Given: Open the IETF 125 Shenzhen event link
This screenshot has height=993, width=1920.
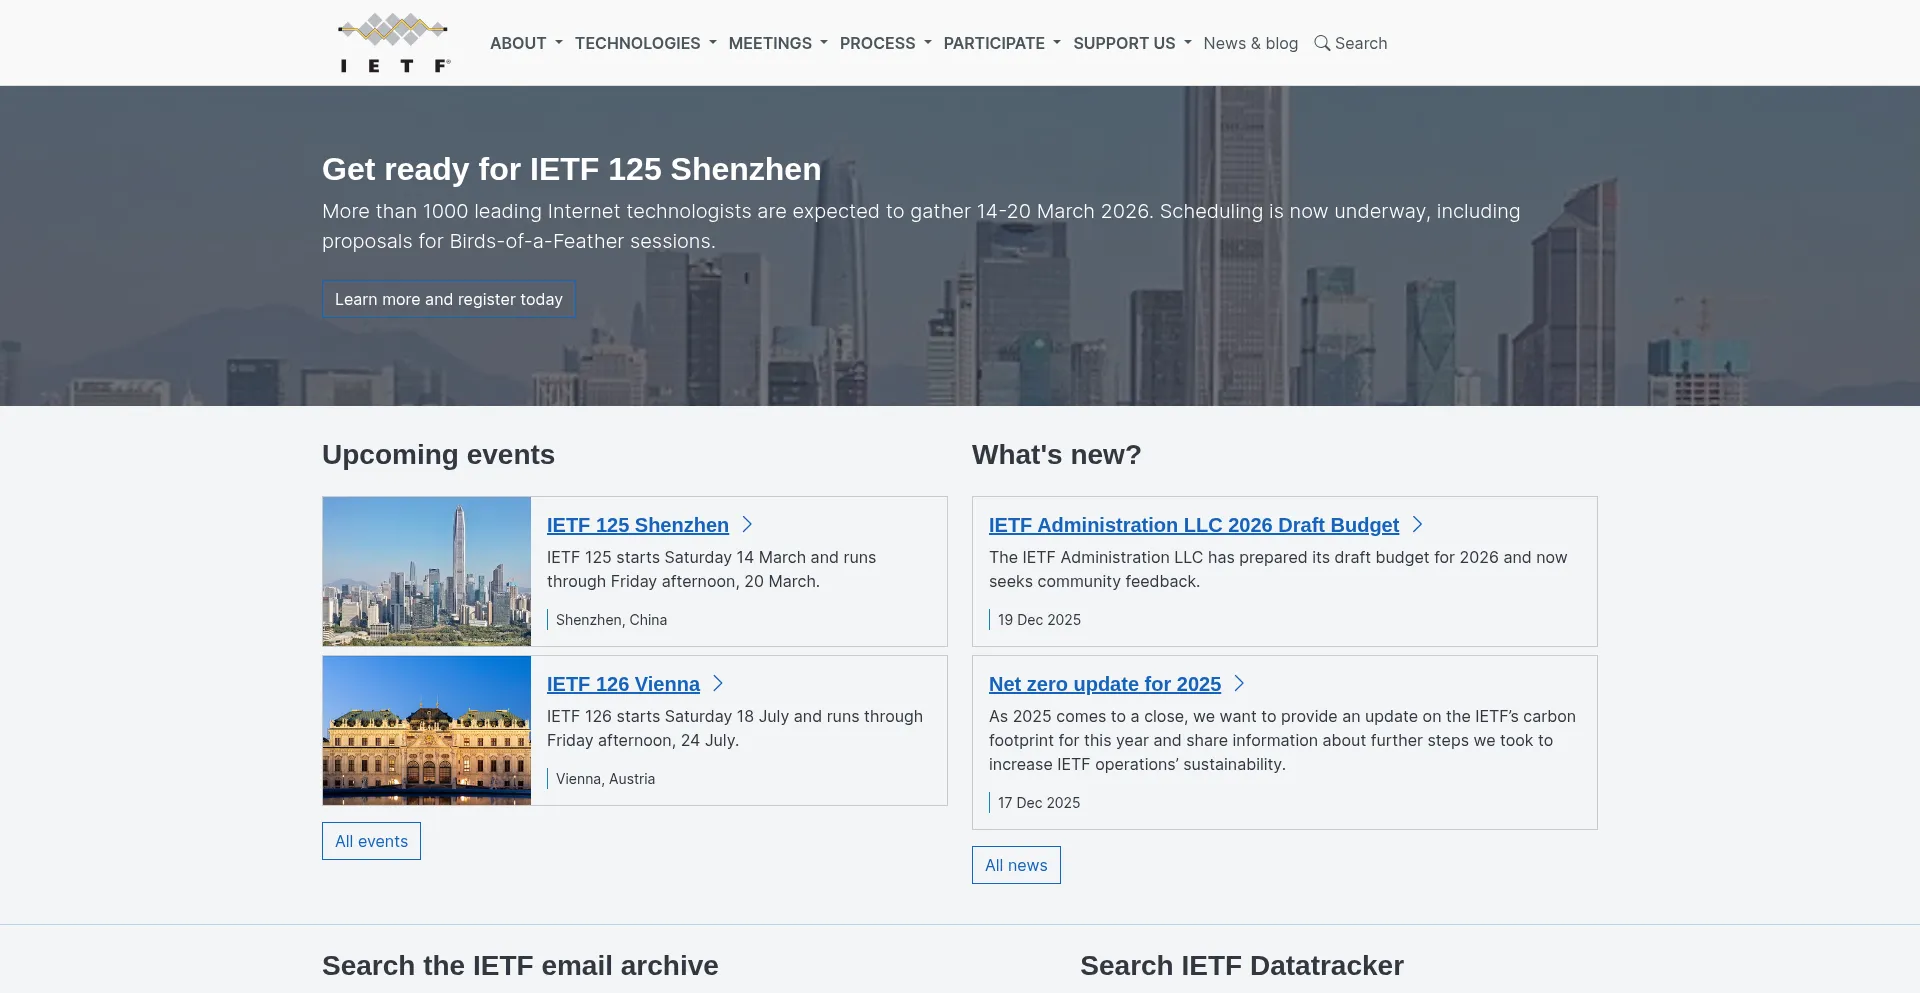Looking at the screenshot, I should click(637, 524).
